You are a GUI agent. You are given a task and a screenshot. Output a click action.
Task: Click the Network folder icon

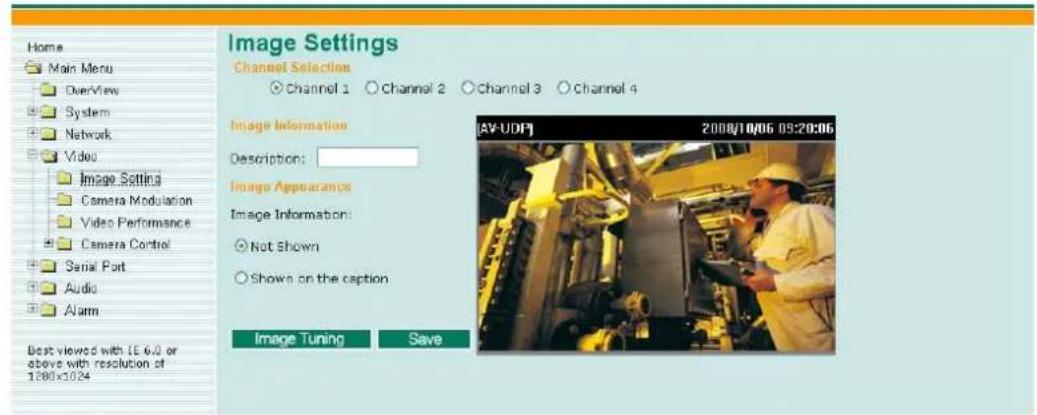(x=46, y=135)
